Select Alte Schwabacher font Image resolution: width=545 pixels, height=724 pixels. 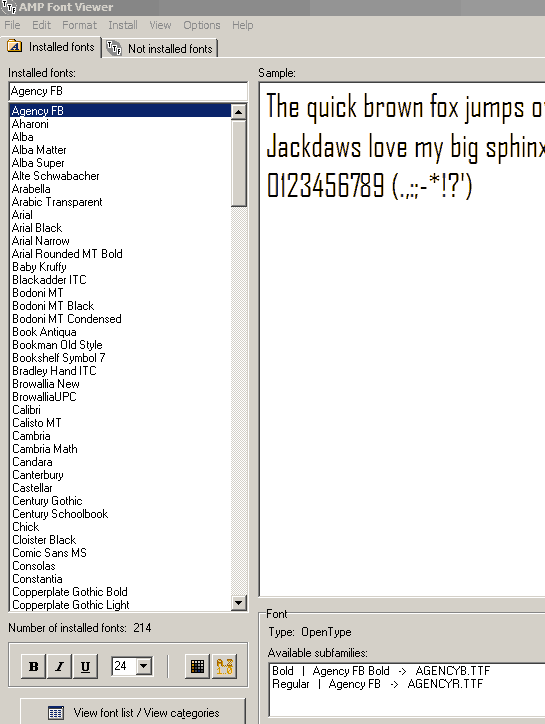point(120,175)
